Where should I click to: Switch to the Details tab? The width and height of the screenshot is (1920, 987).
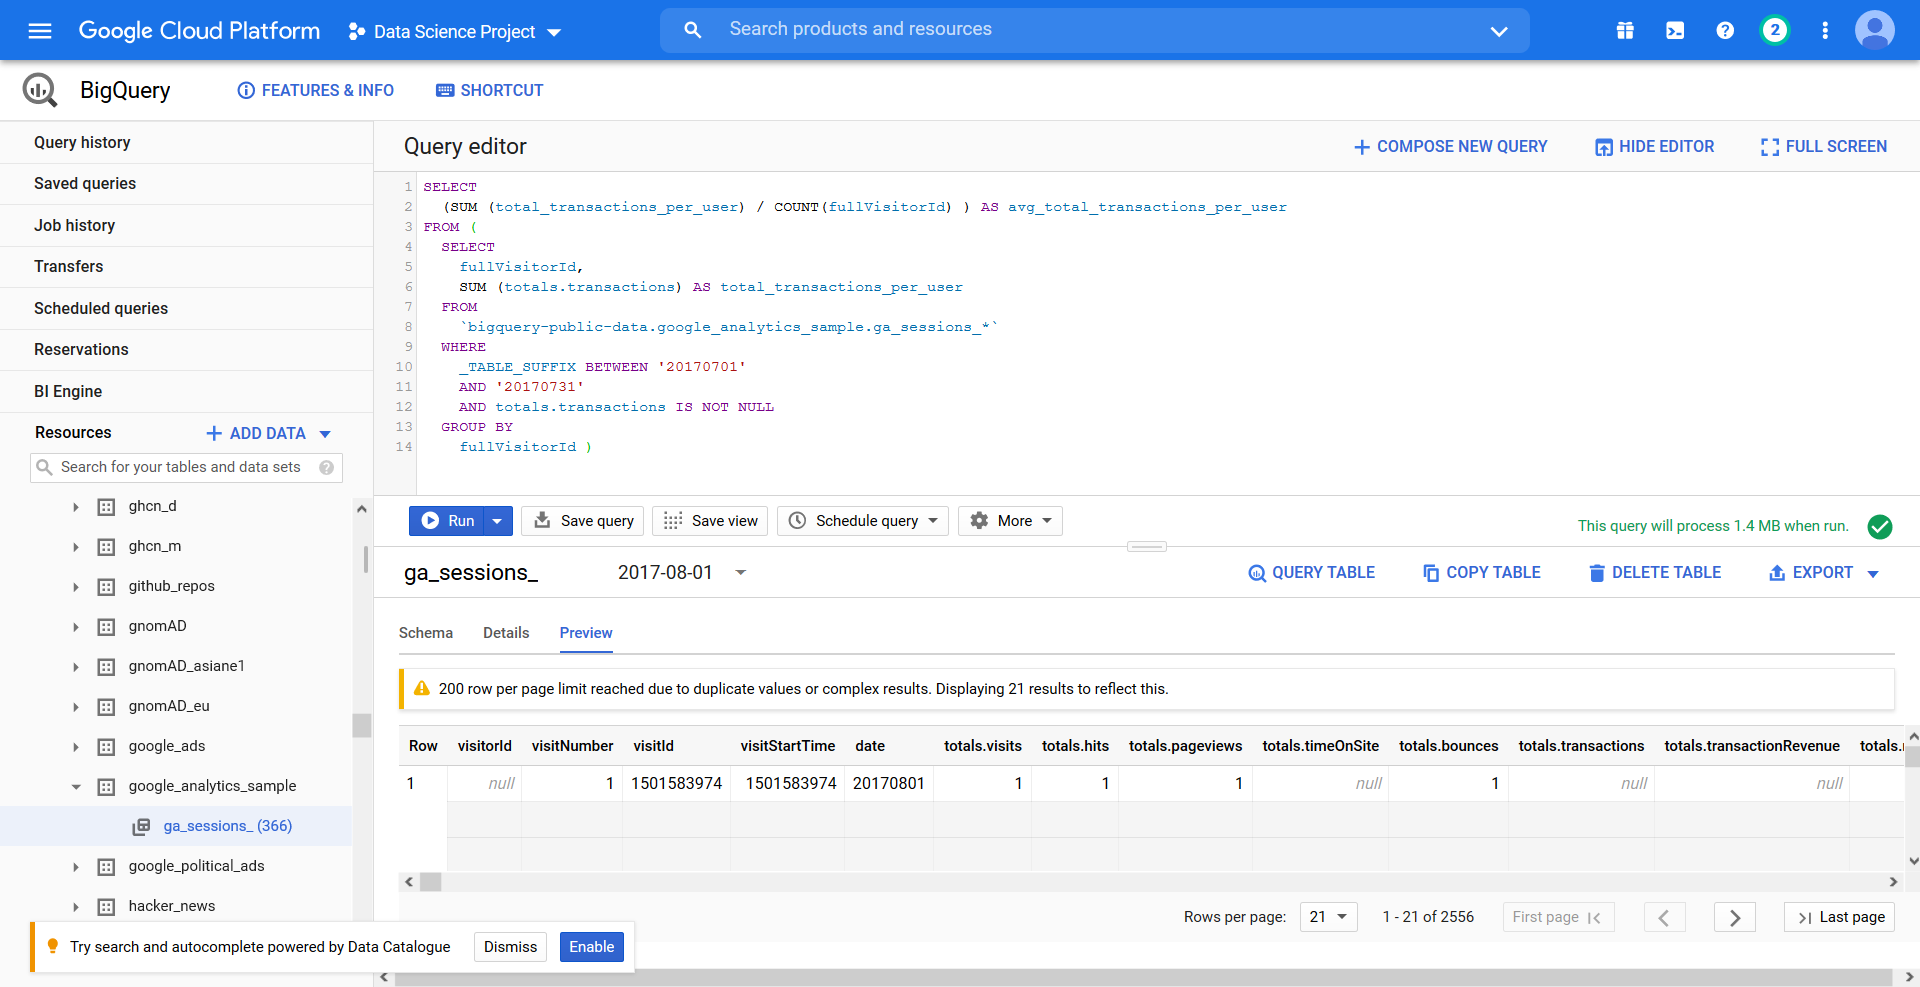pos(506,633)
